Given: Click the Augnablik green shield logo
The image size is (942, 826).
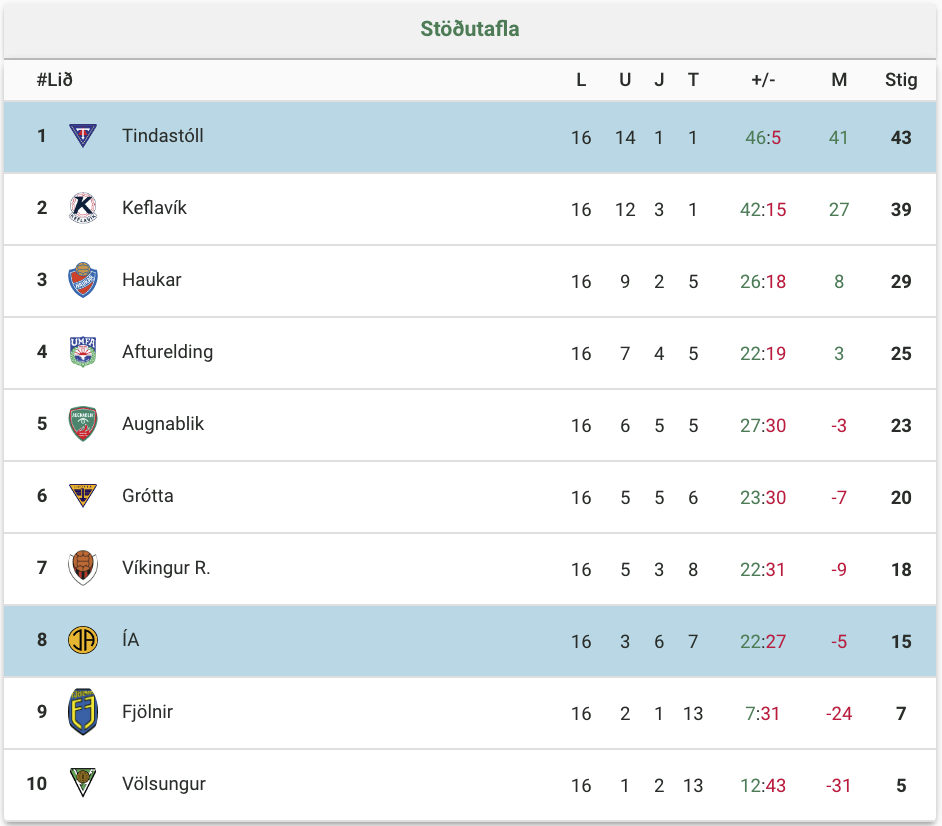Looking at the screenshot, I should [x=83, y=424].
